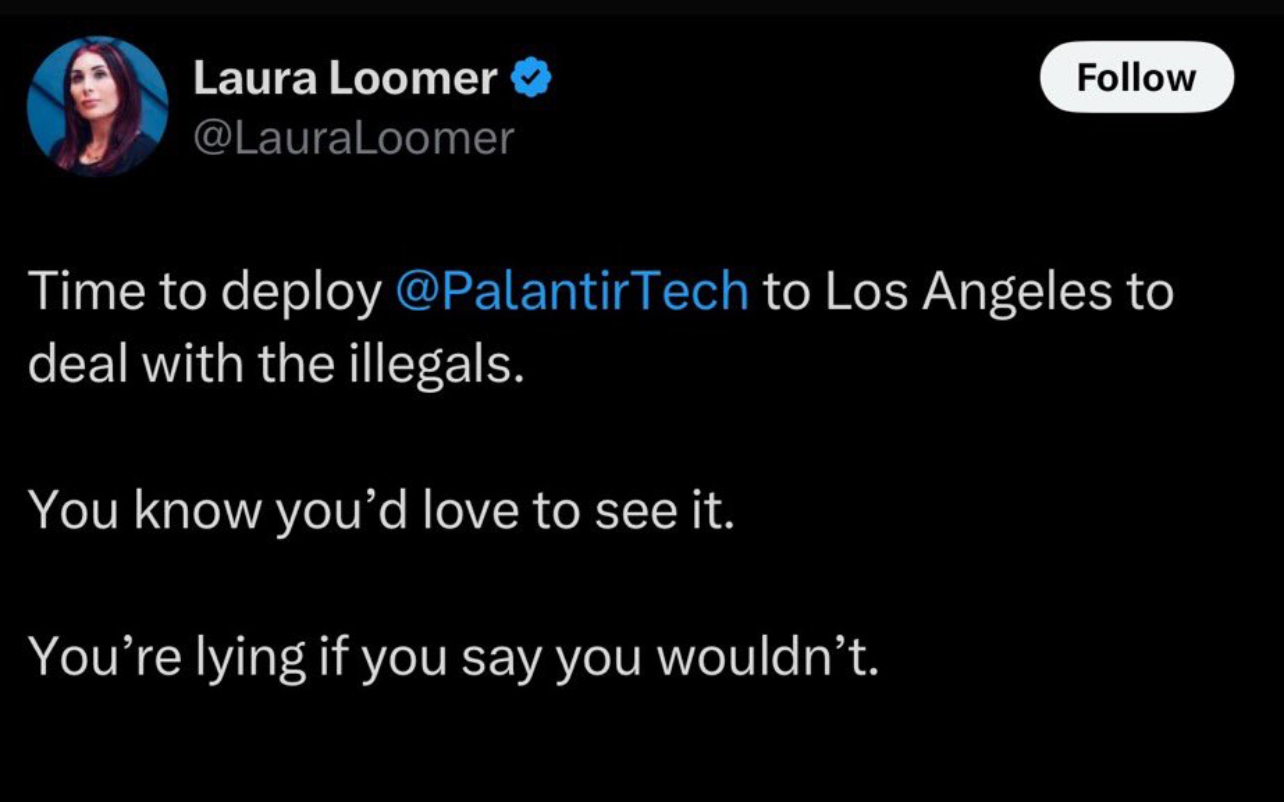Image resolution: width=1284 pixels, height=802 pixels.
Task: Open Laura Loomer's profile picture
Action: pyautogui.click(x=97, y=106)
